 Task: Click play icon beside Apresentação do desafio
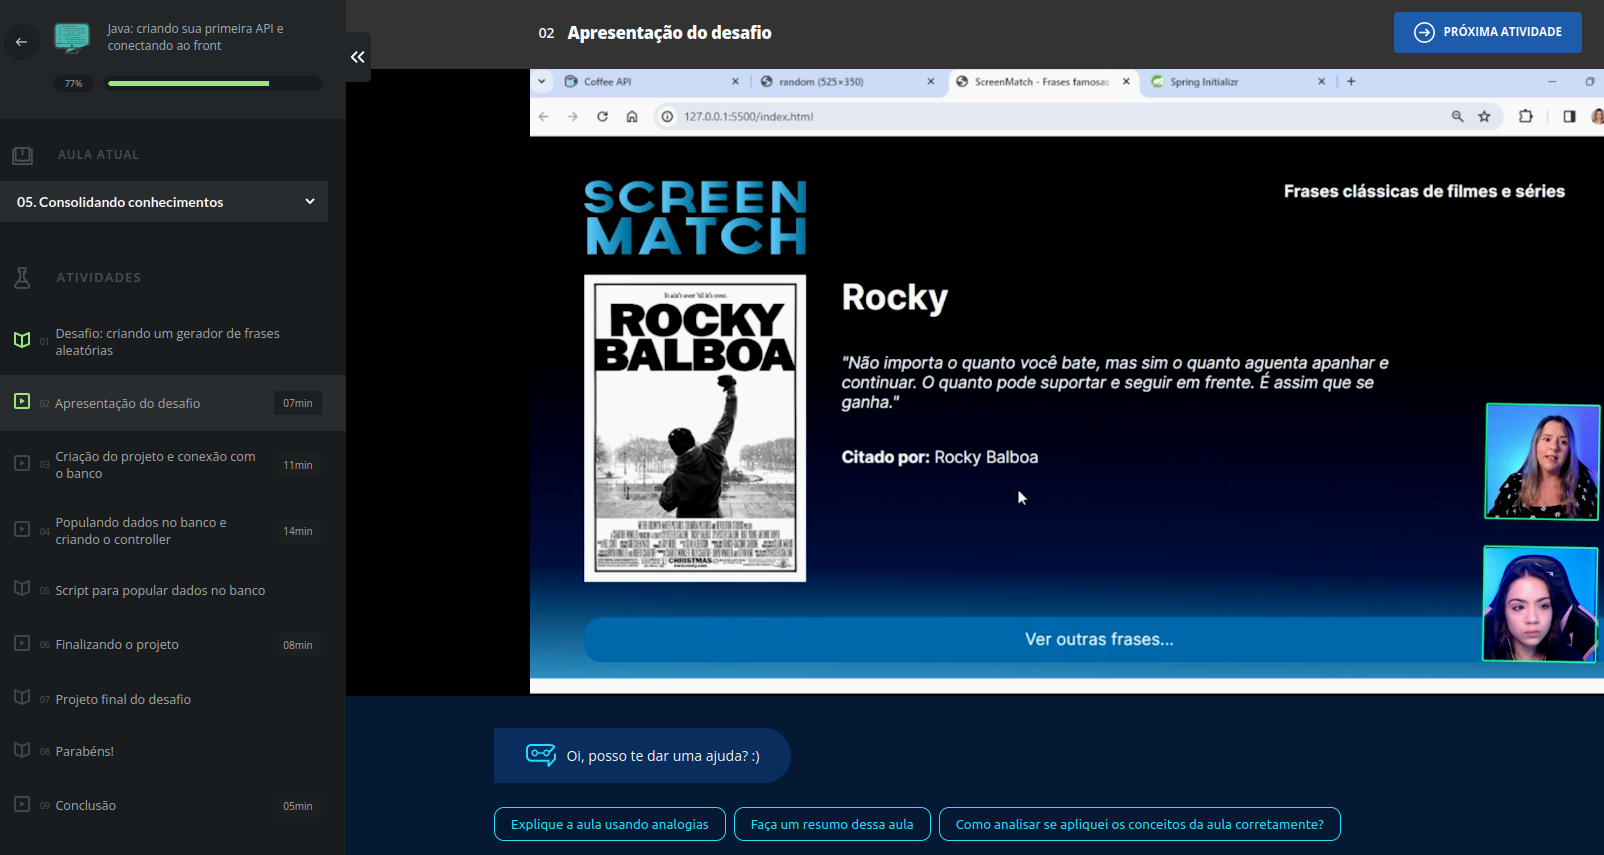point(22,402)
